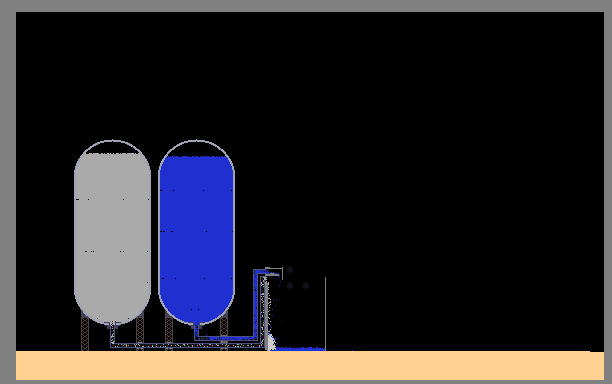
Task: Click the empty black space upper right
Action: point(468,117)
